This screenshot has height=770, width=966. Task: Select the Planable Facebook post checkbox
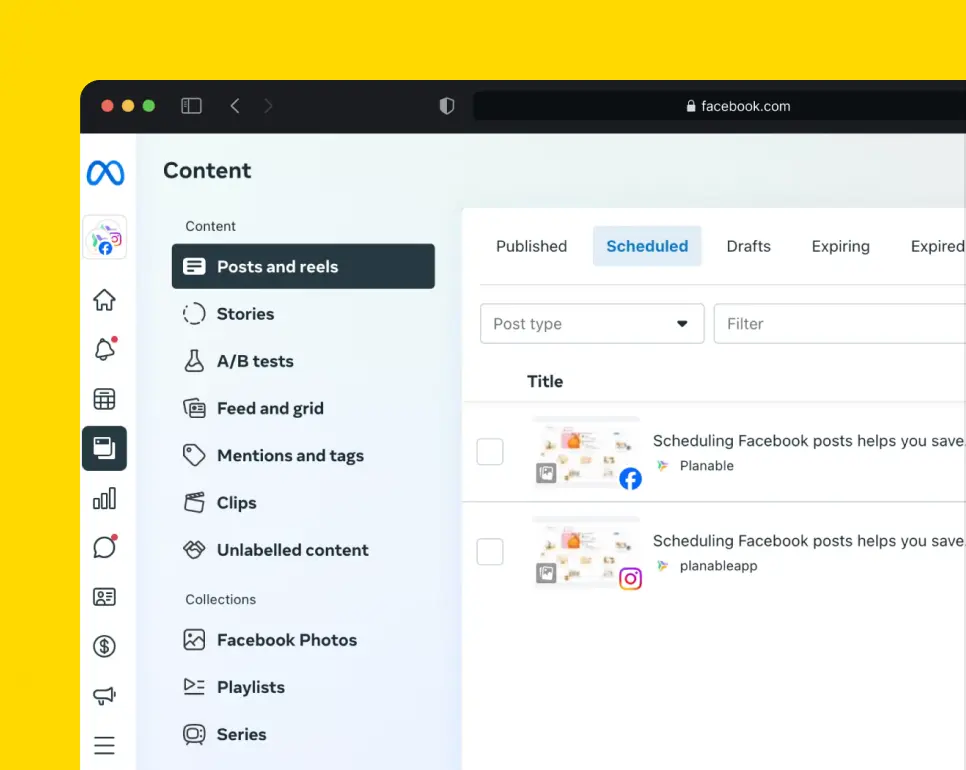pos(490,452)
